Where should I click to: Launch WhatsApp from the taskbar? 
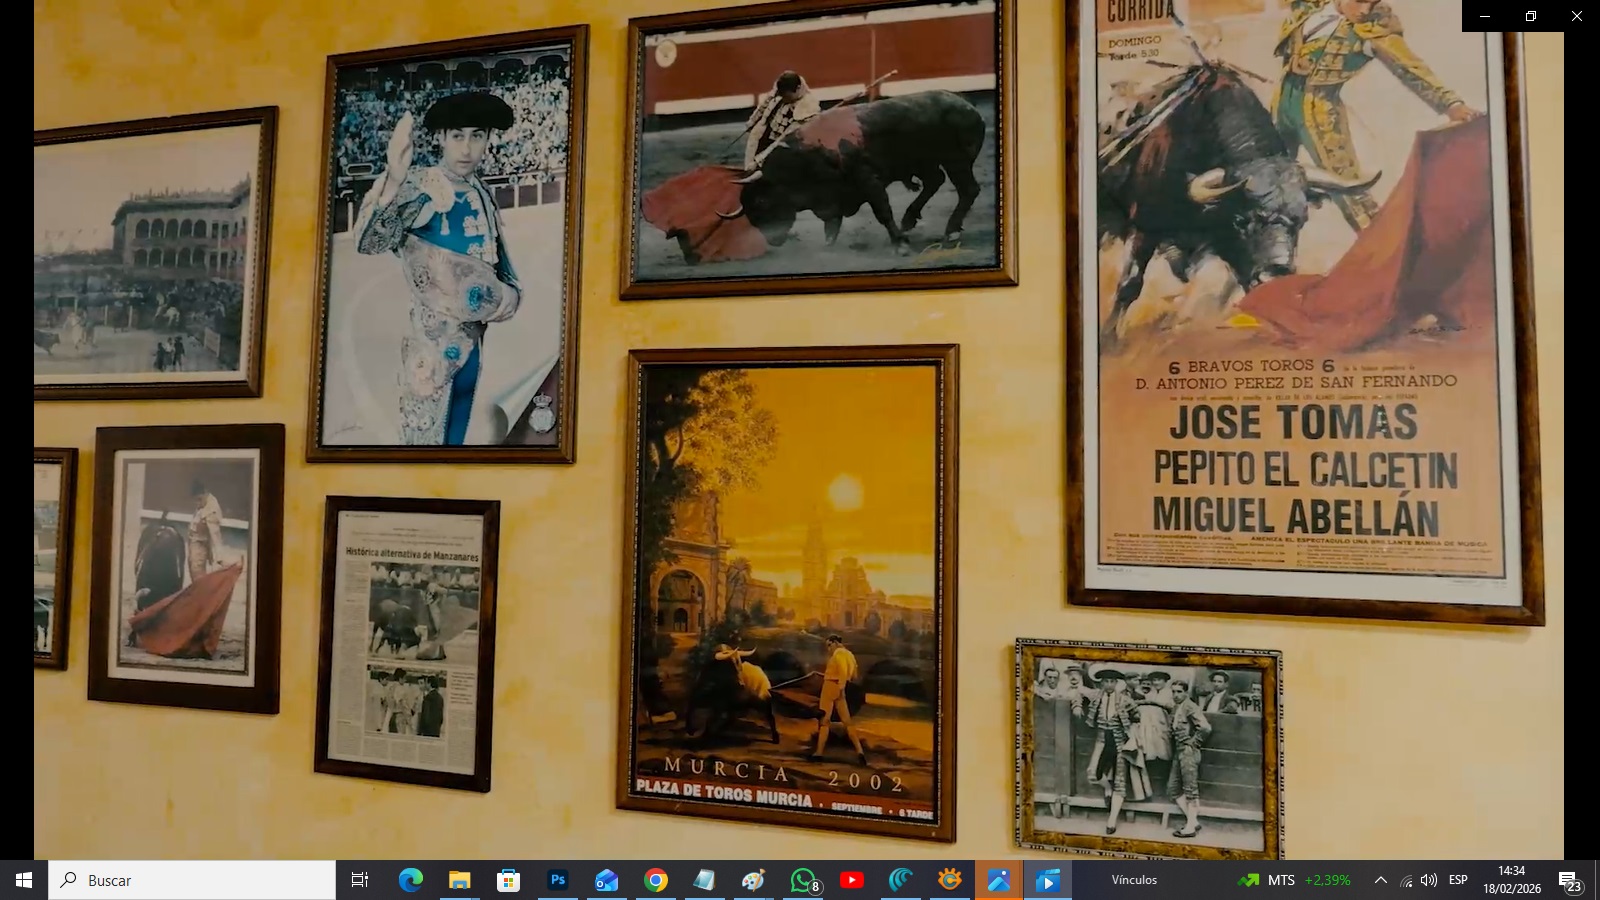803,880
